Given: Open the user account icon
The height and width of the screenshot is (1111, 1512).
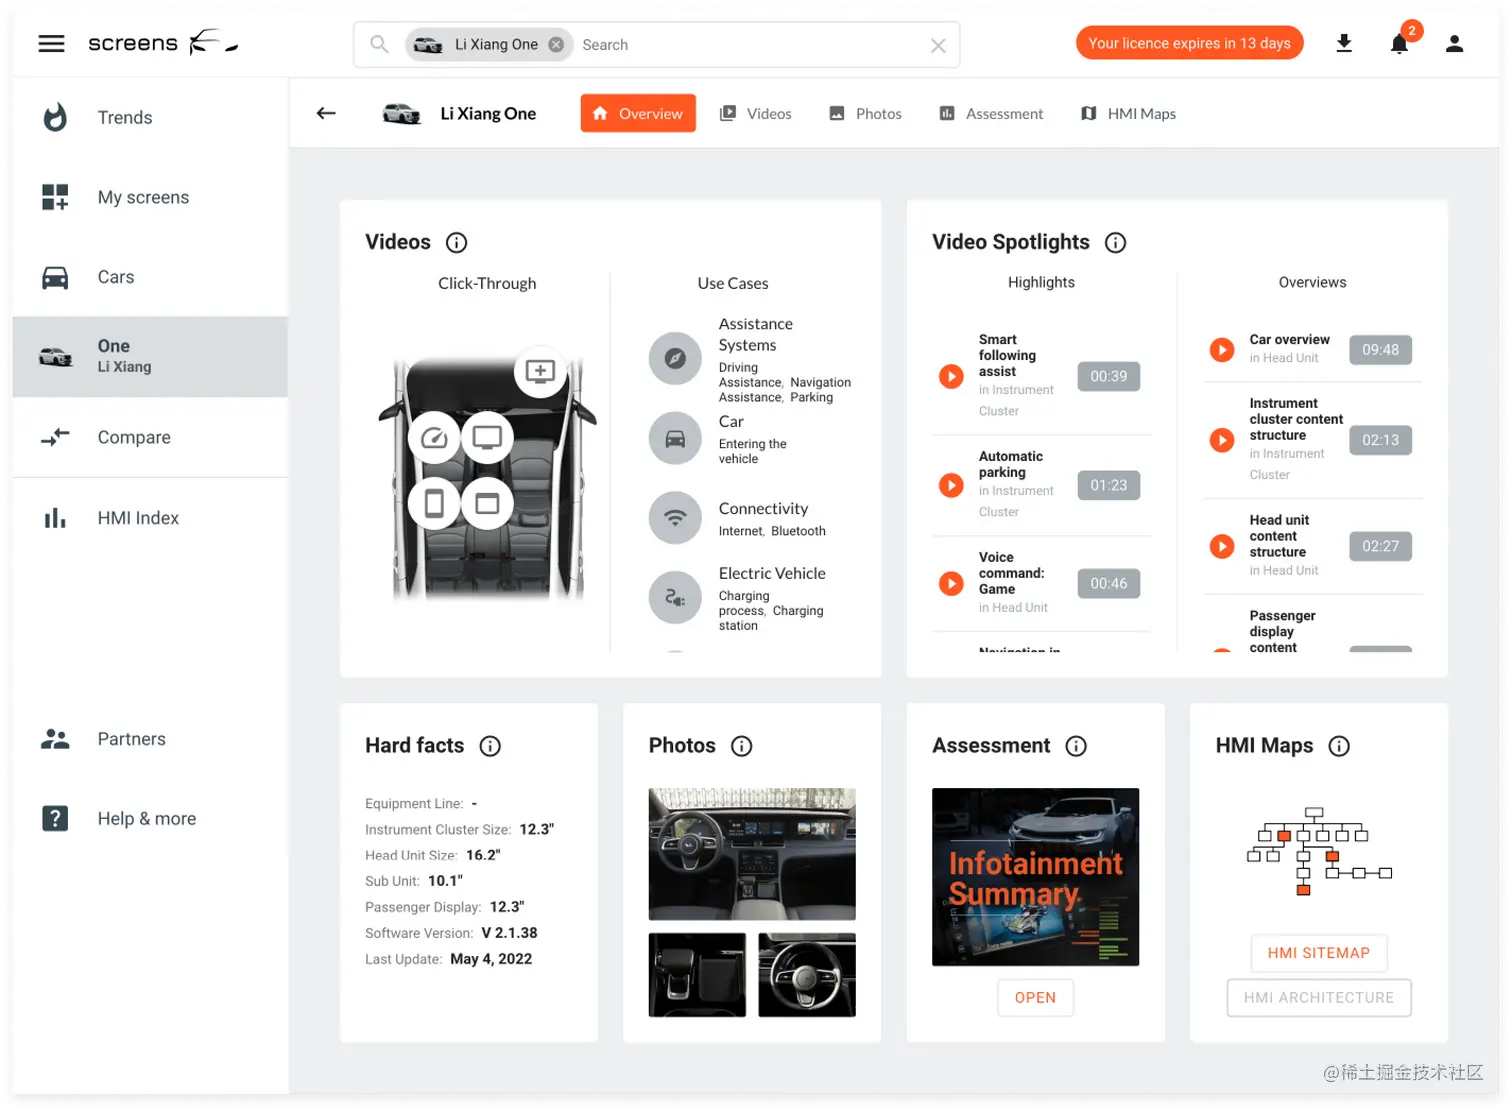Looking at the screenshot, I should click(1454, 44).
